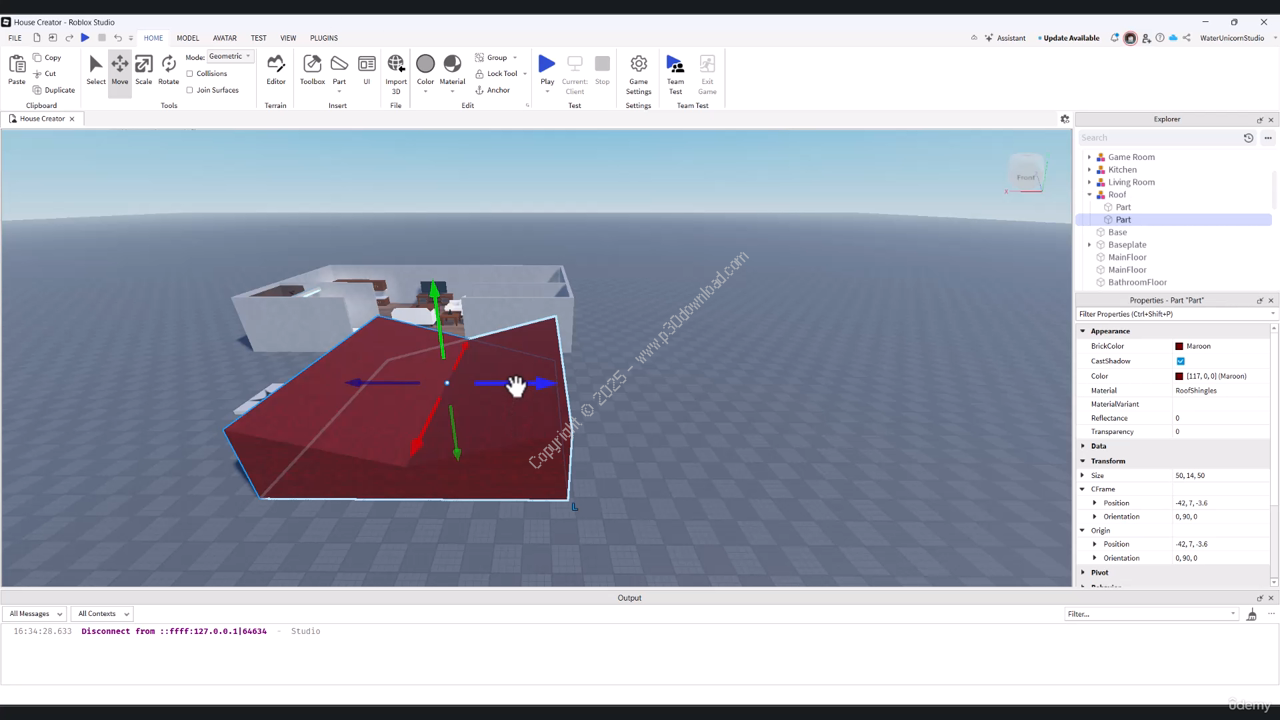This screenshot has height=720, width=1280.
Task: Click the Explorer search history icon
Action: (1248, 138)
